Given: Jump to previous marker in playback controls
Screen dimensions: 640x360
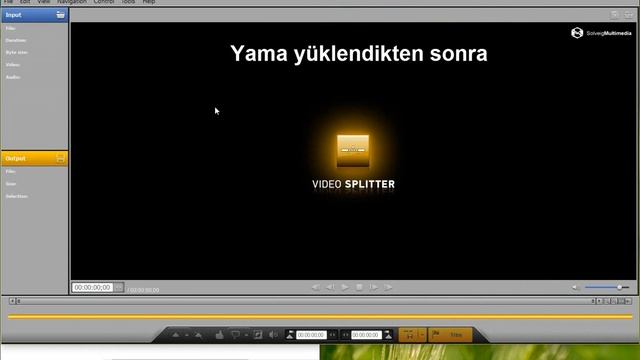Looking at the screenshot, I should pyautogui.click(x=315, y=287).
